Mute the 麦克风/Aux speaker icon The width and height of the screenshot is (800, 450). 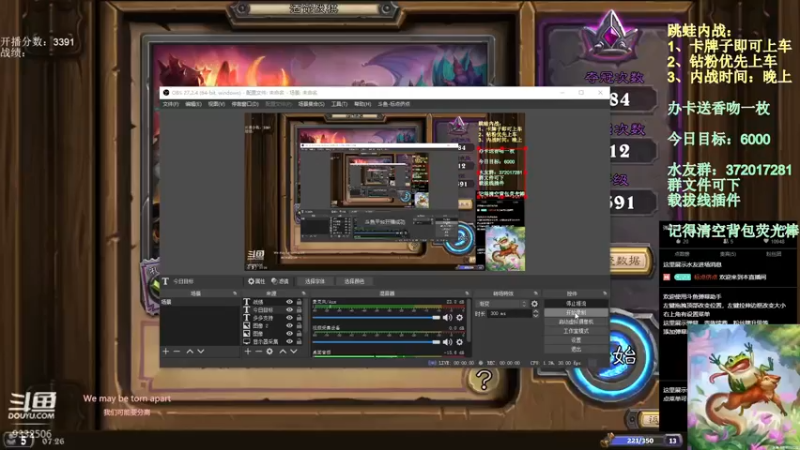(x=447, y=317)
